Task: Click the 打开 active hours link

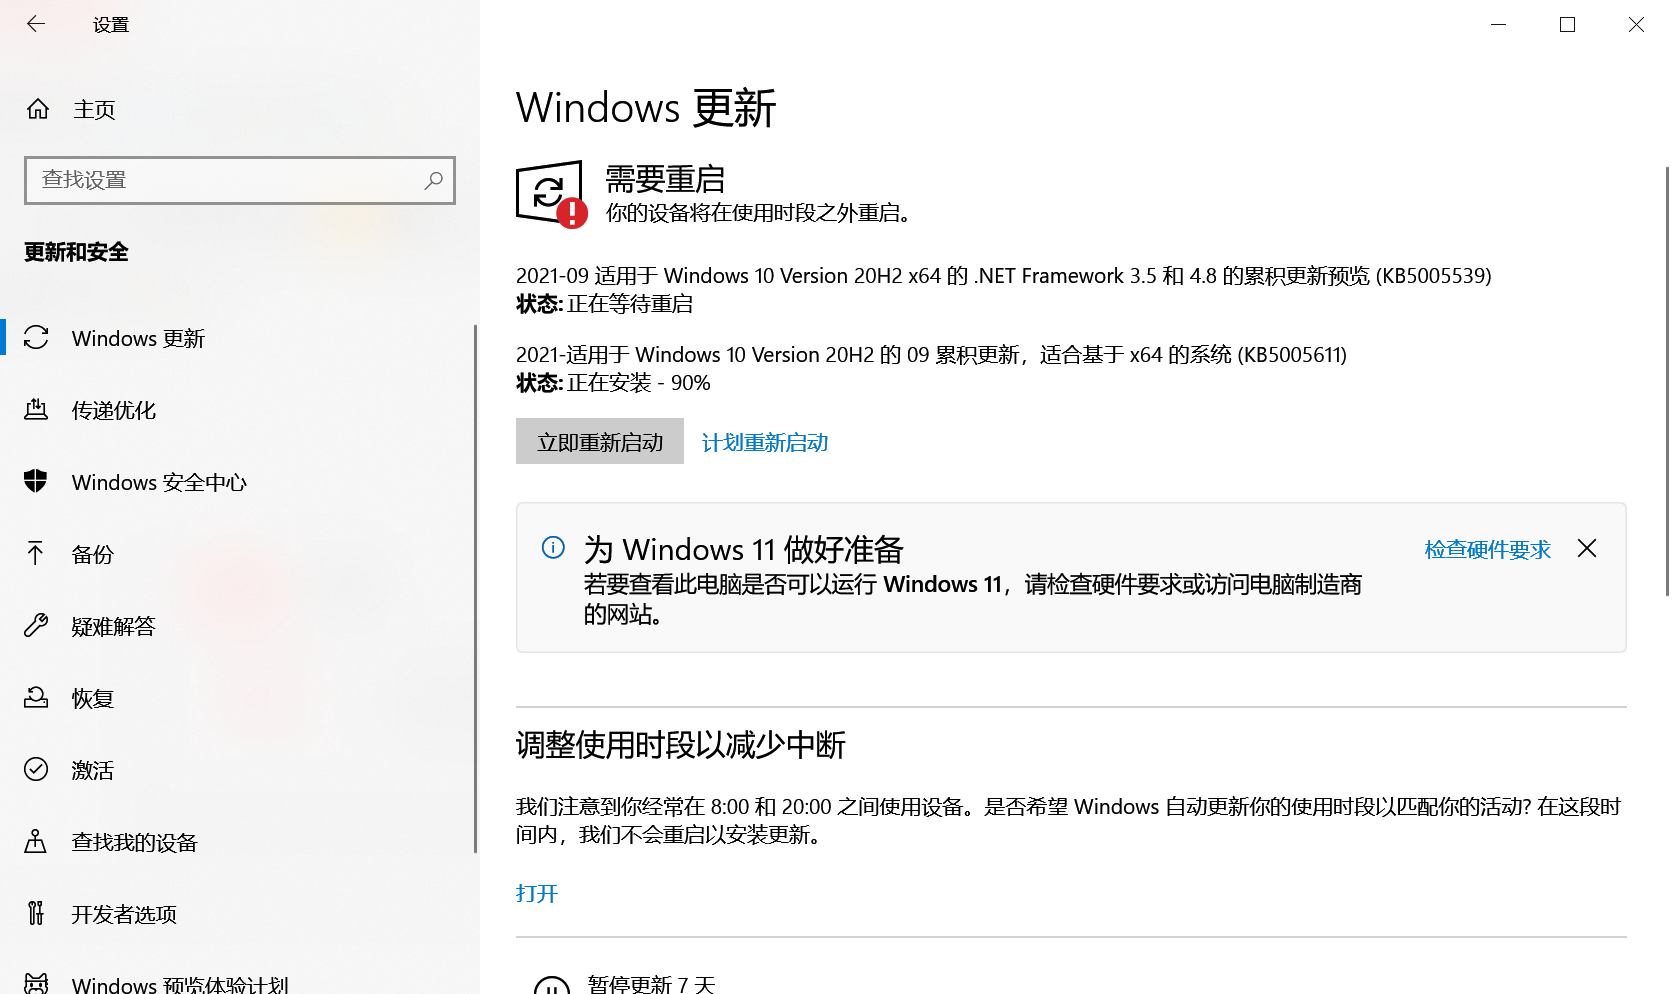Action: point(537,893)
